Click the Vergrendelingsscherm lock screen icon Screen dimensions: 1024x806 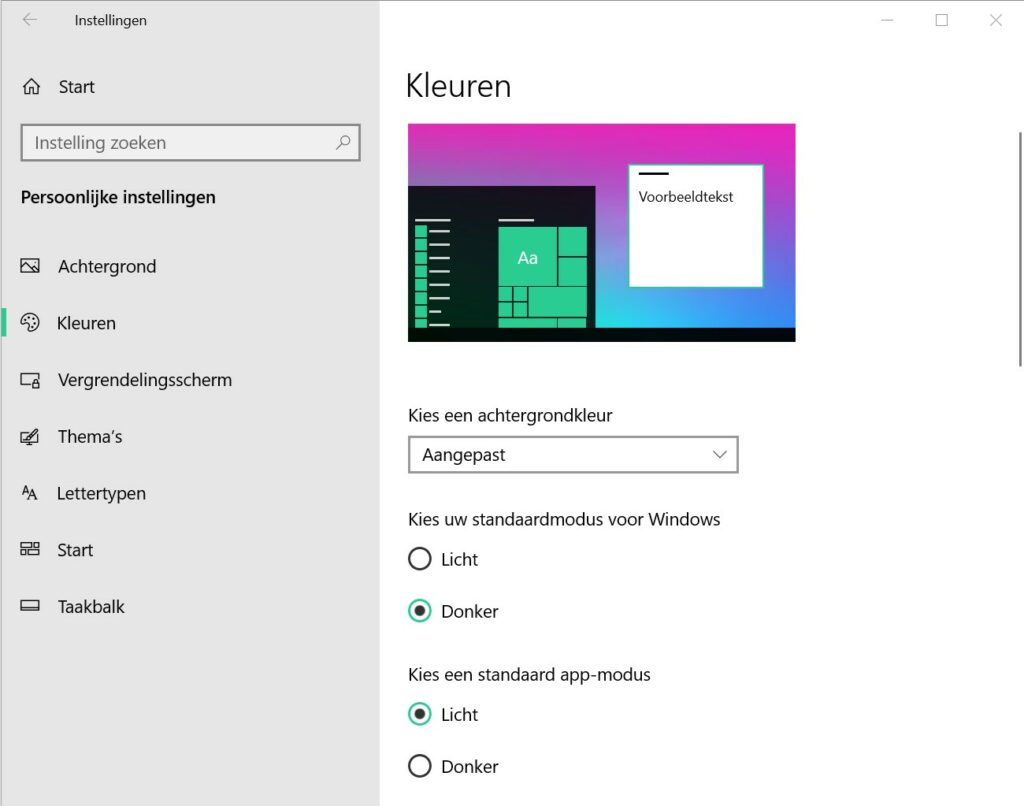tap(30, 379)
